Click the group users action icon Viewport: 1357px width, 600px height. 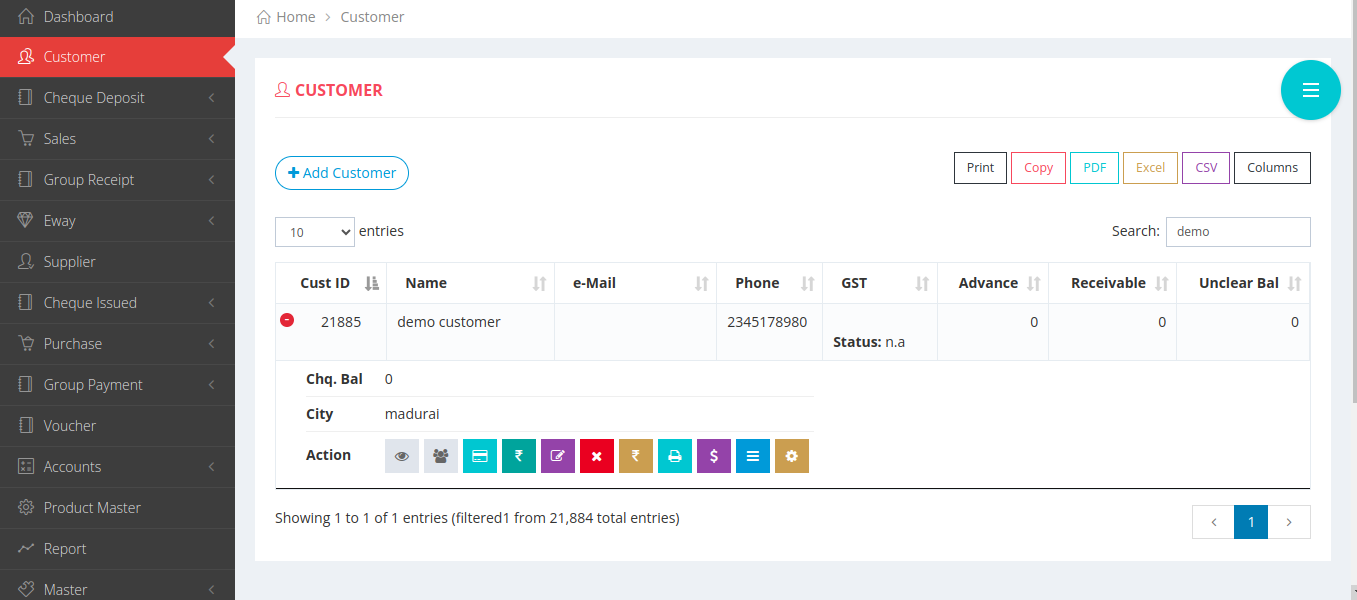click(441, 456)
